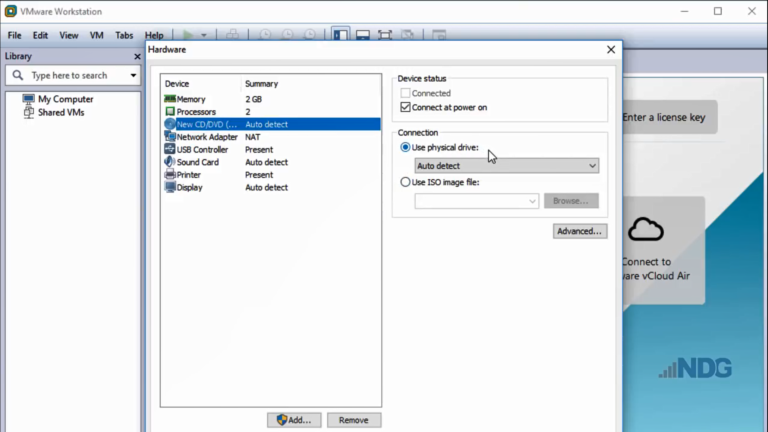768x432 pixels.
Task: Toggle the thumbnail bar toolbar icon
Action: (363, 35)
